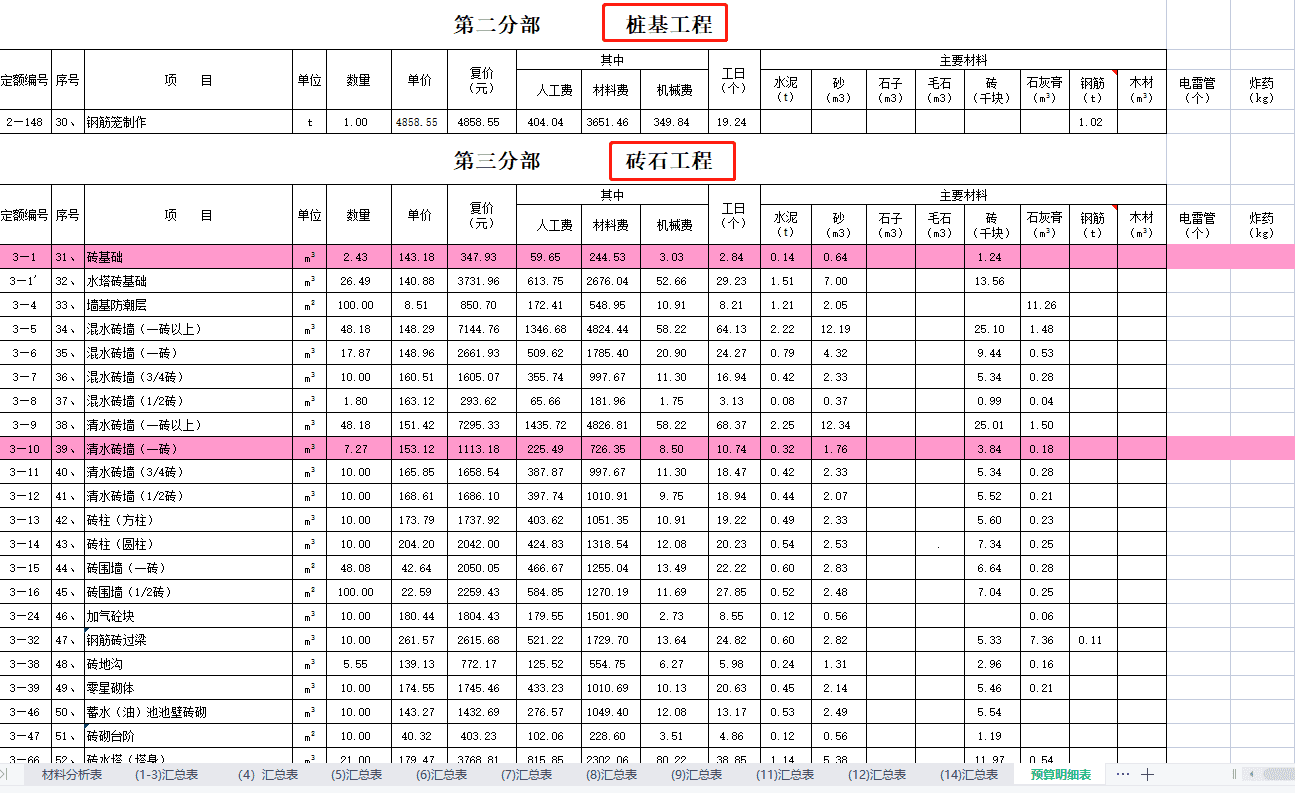The image size is (1295, 793).
Task: Select the highlighted 砖基础 row item
Action: (187, 257)
